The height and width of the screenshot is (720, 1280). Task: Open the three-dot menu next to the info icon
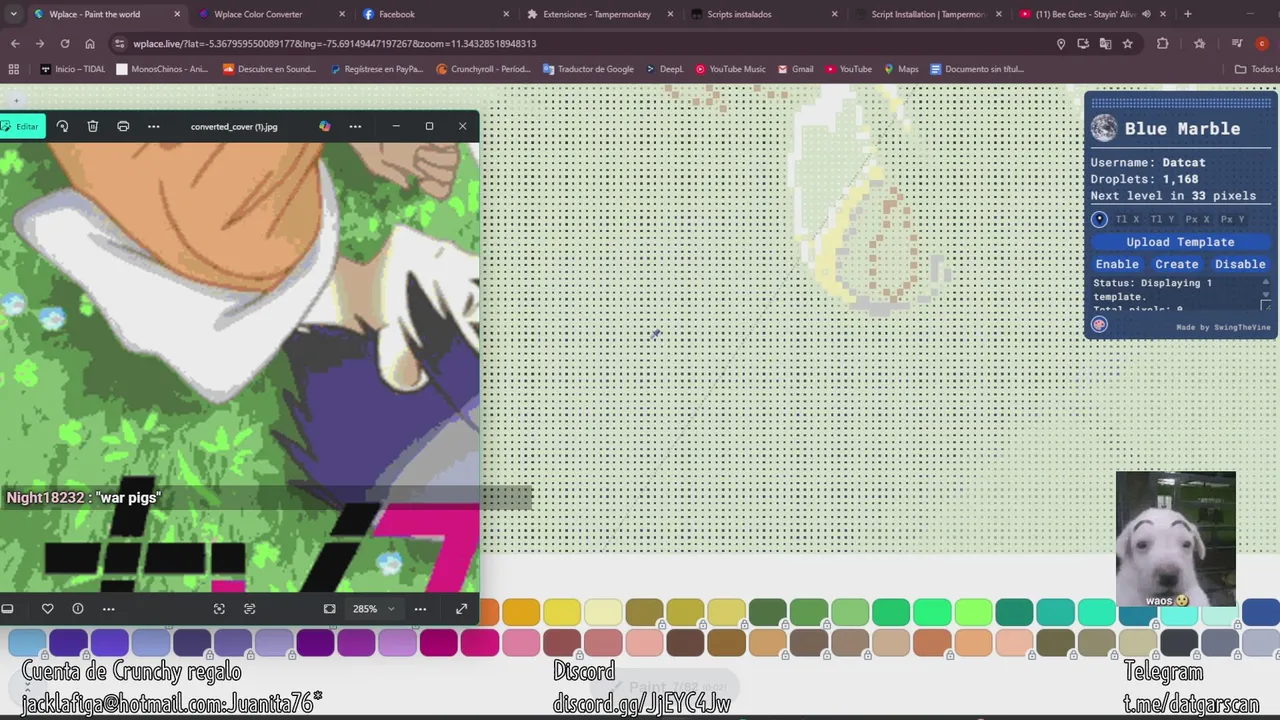click(x=108, y=608)
